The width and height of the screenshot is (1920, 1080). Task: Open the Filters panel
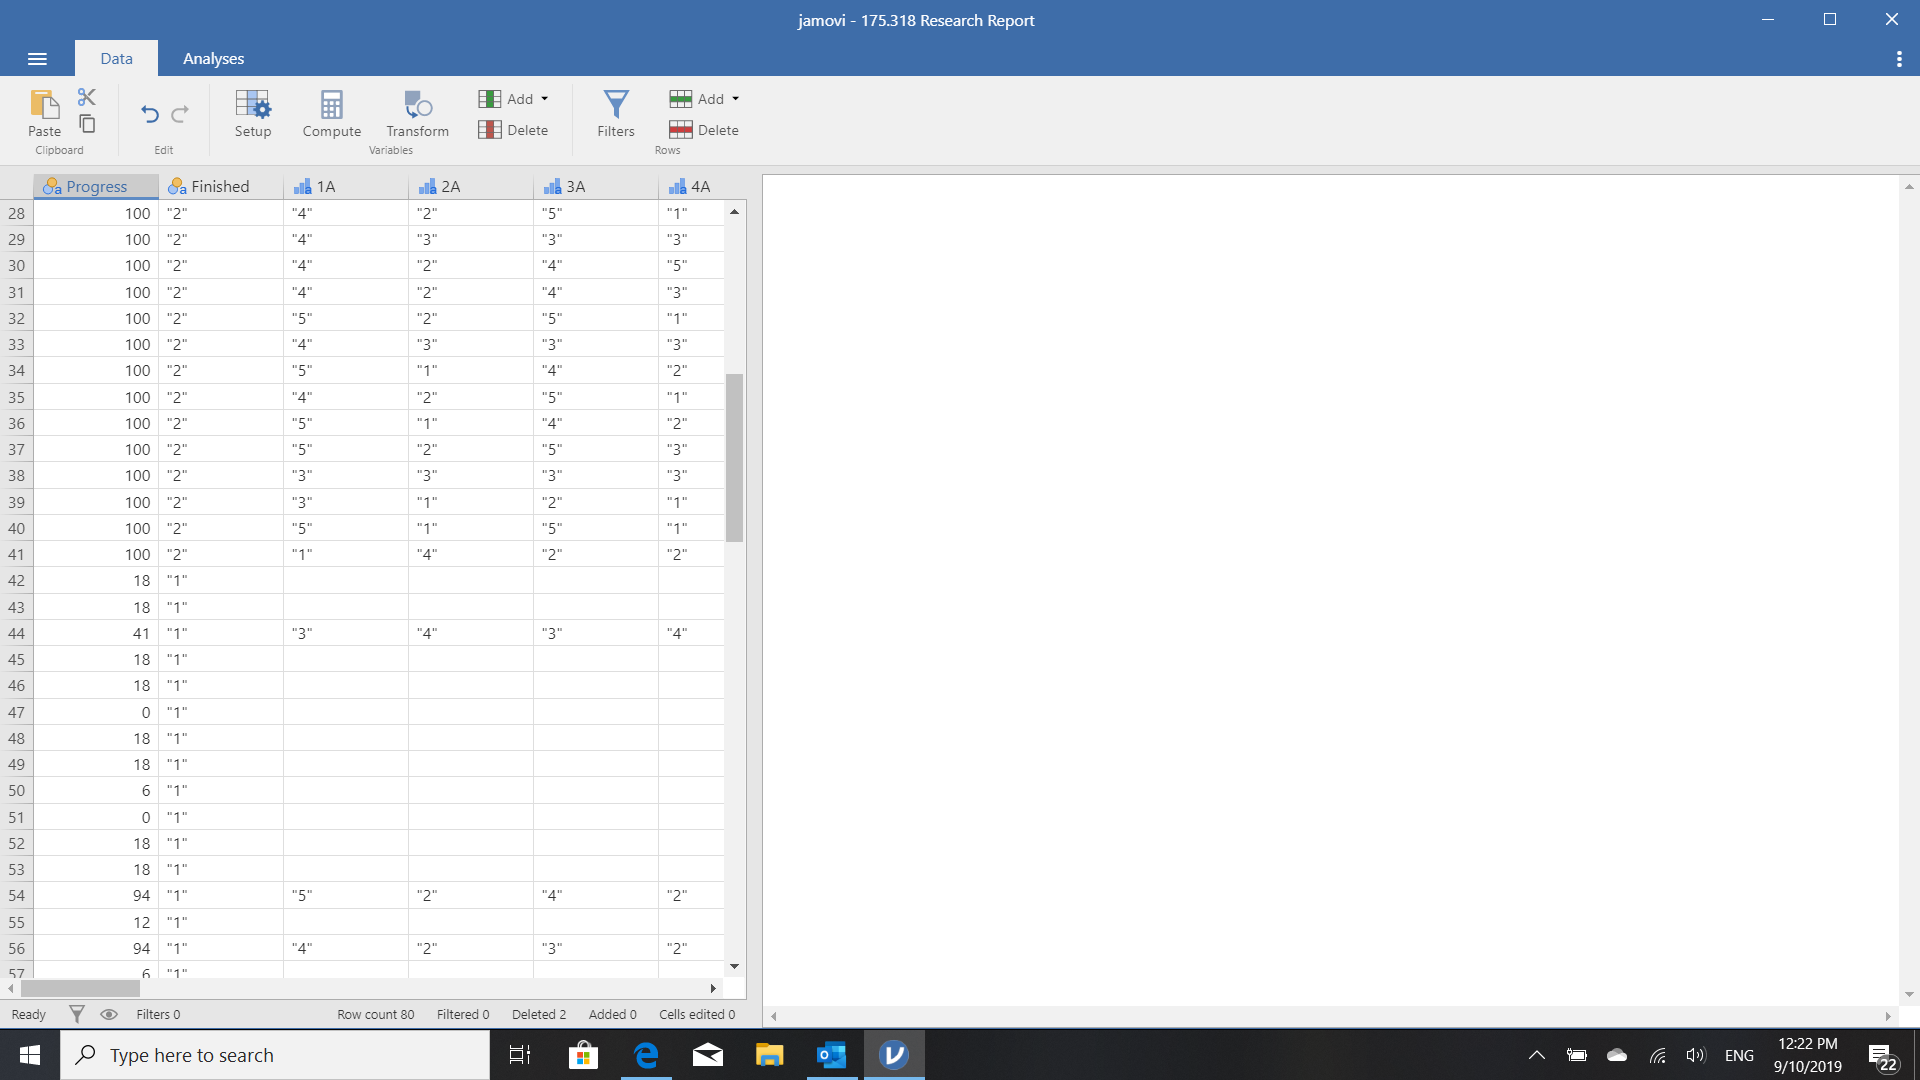pos(614,113)
